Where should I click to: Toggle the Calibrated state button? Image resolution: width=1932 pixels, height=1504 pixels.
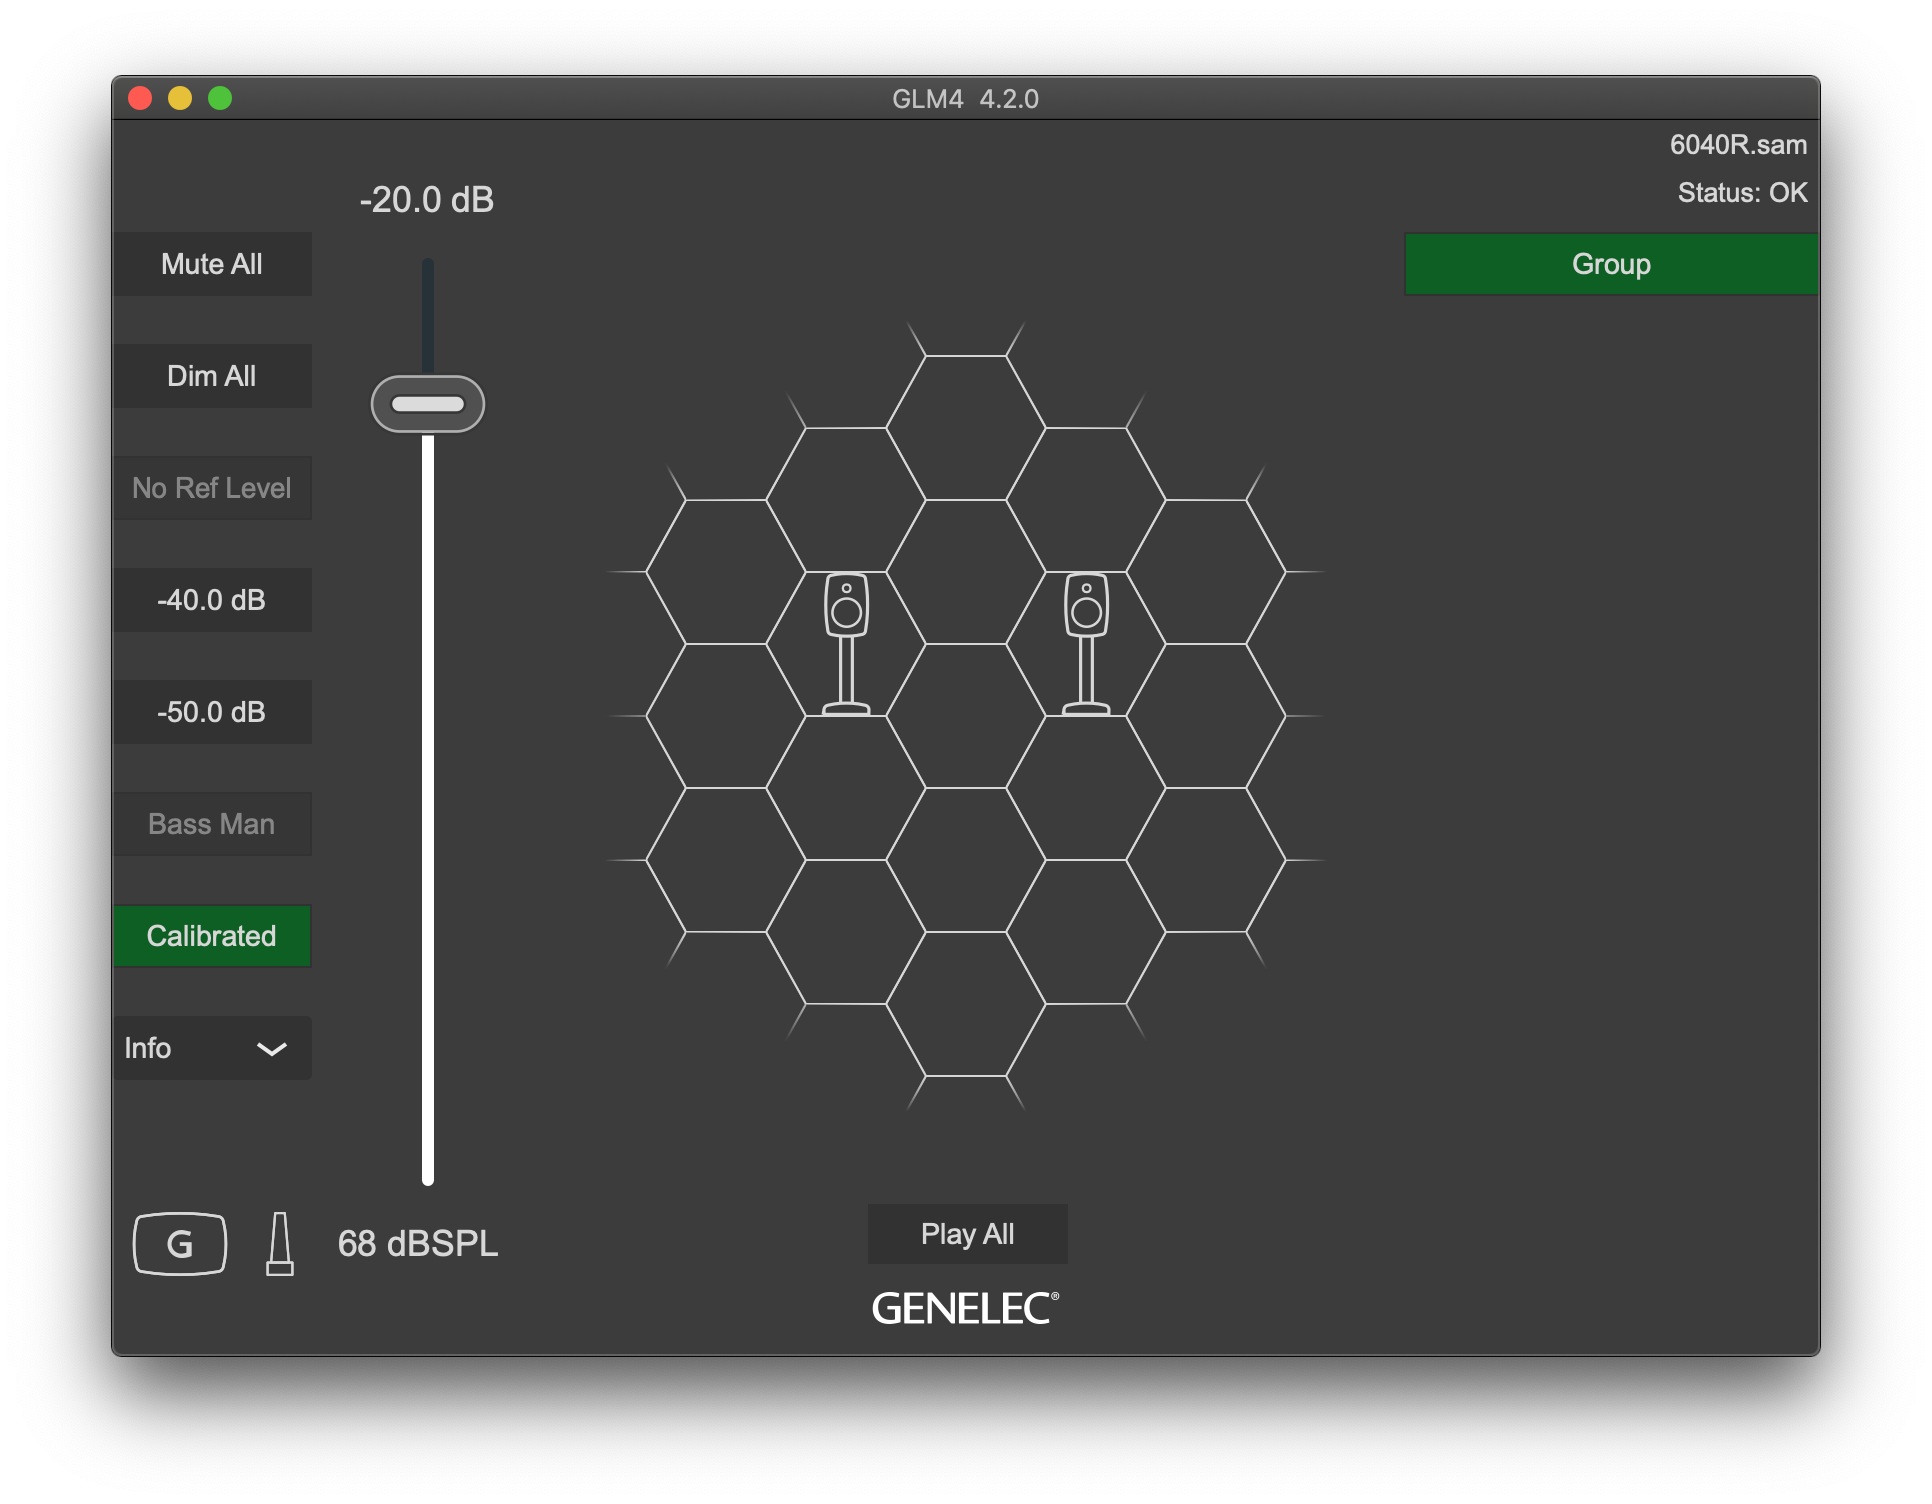coord(212,936)
